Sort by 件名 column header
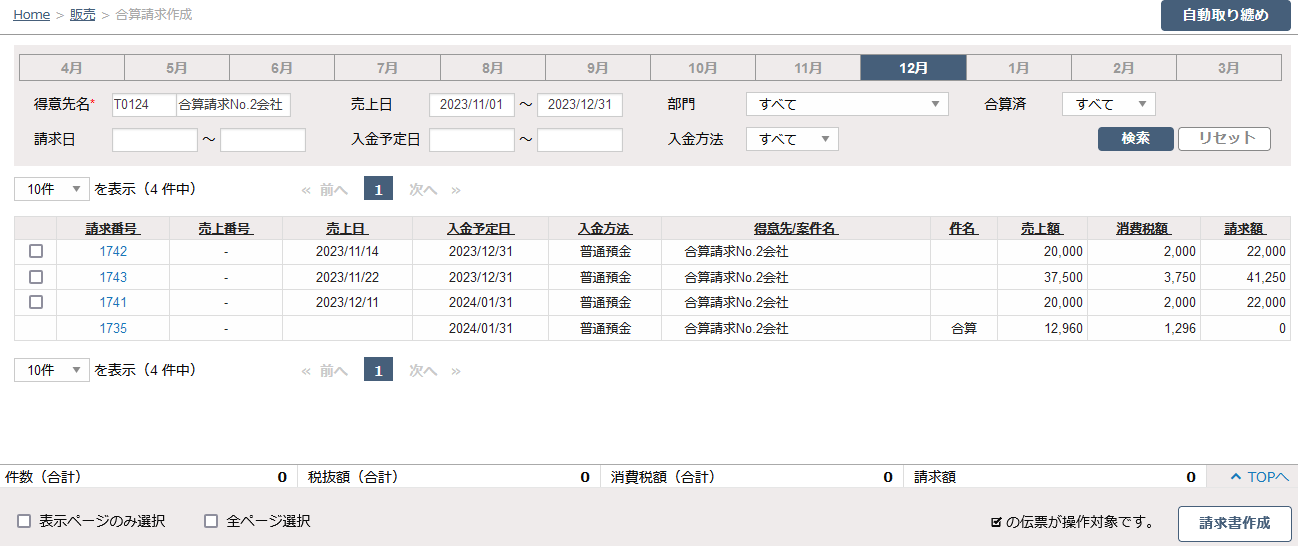Viewport: 1298px width, 546px height. click(x=963, y=229)
